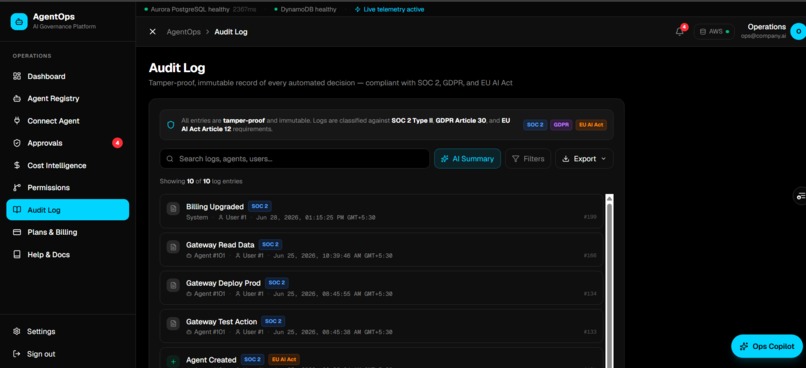
Task: Open the Ops Copilot assistant button
Action: point(767,346)
